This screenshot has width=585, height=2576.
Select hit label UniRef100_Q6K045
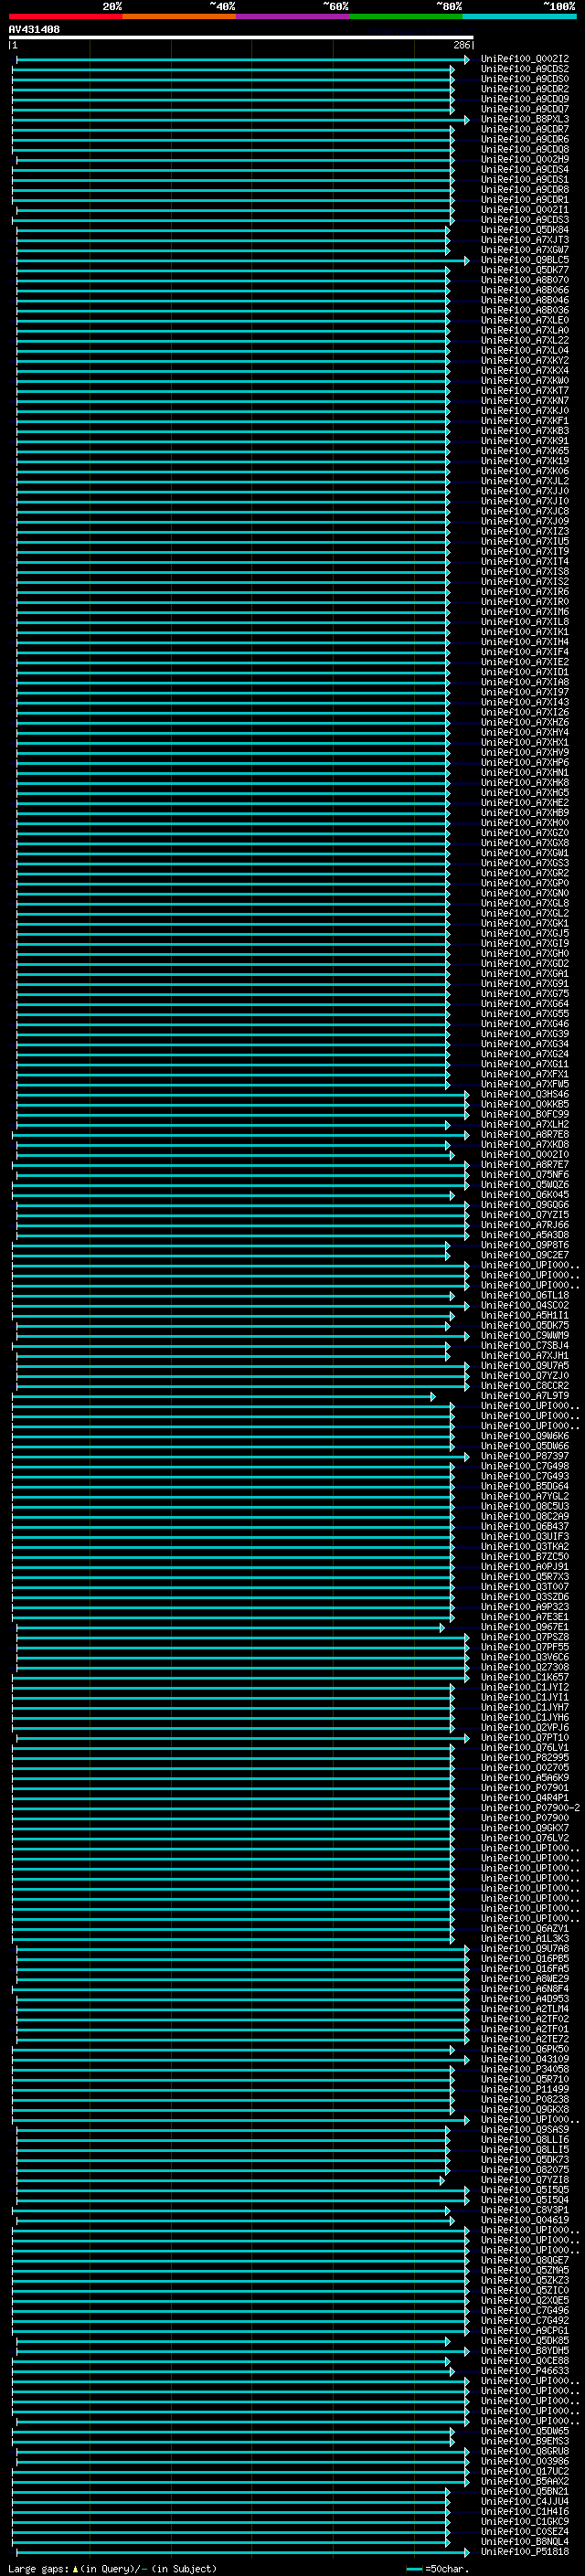(x=525, y=1195)
